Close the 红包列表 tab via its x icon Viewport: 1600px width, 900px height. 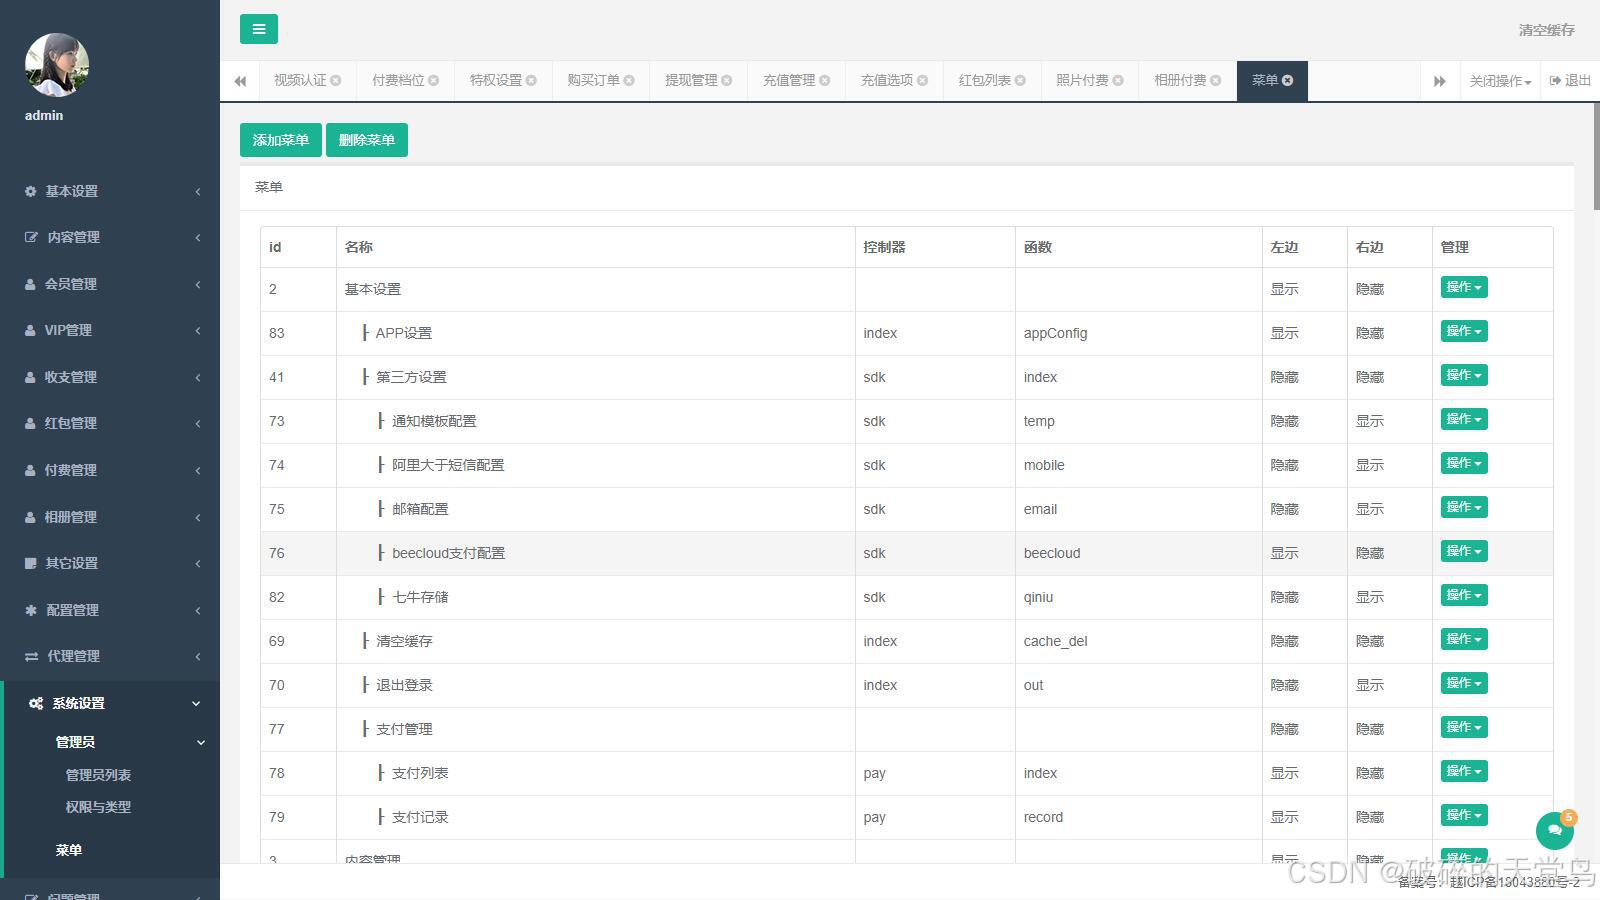click(x=1020, y=81)
